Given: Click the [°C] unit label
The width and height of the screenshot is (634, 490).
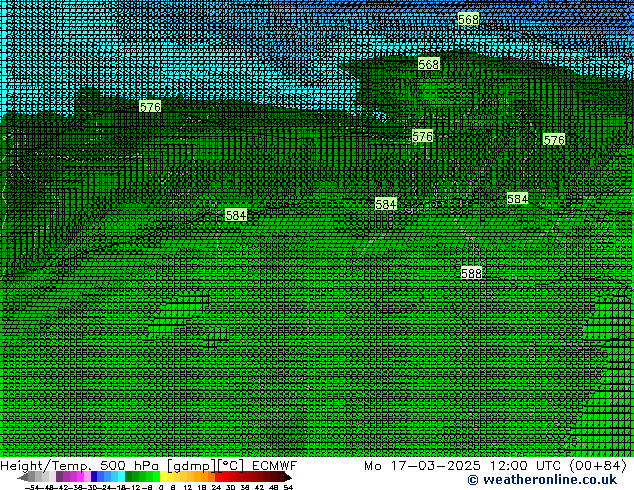Looking at the screenshot, I should coord(231,466).
